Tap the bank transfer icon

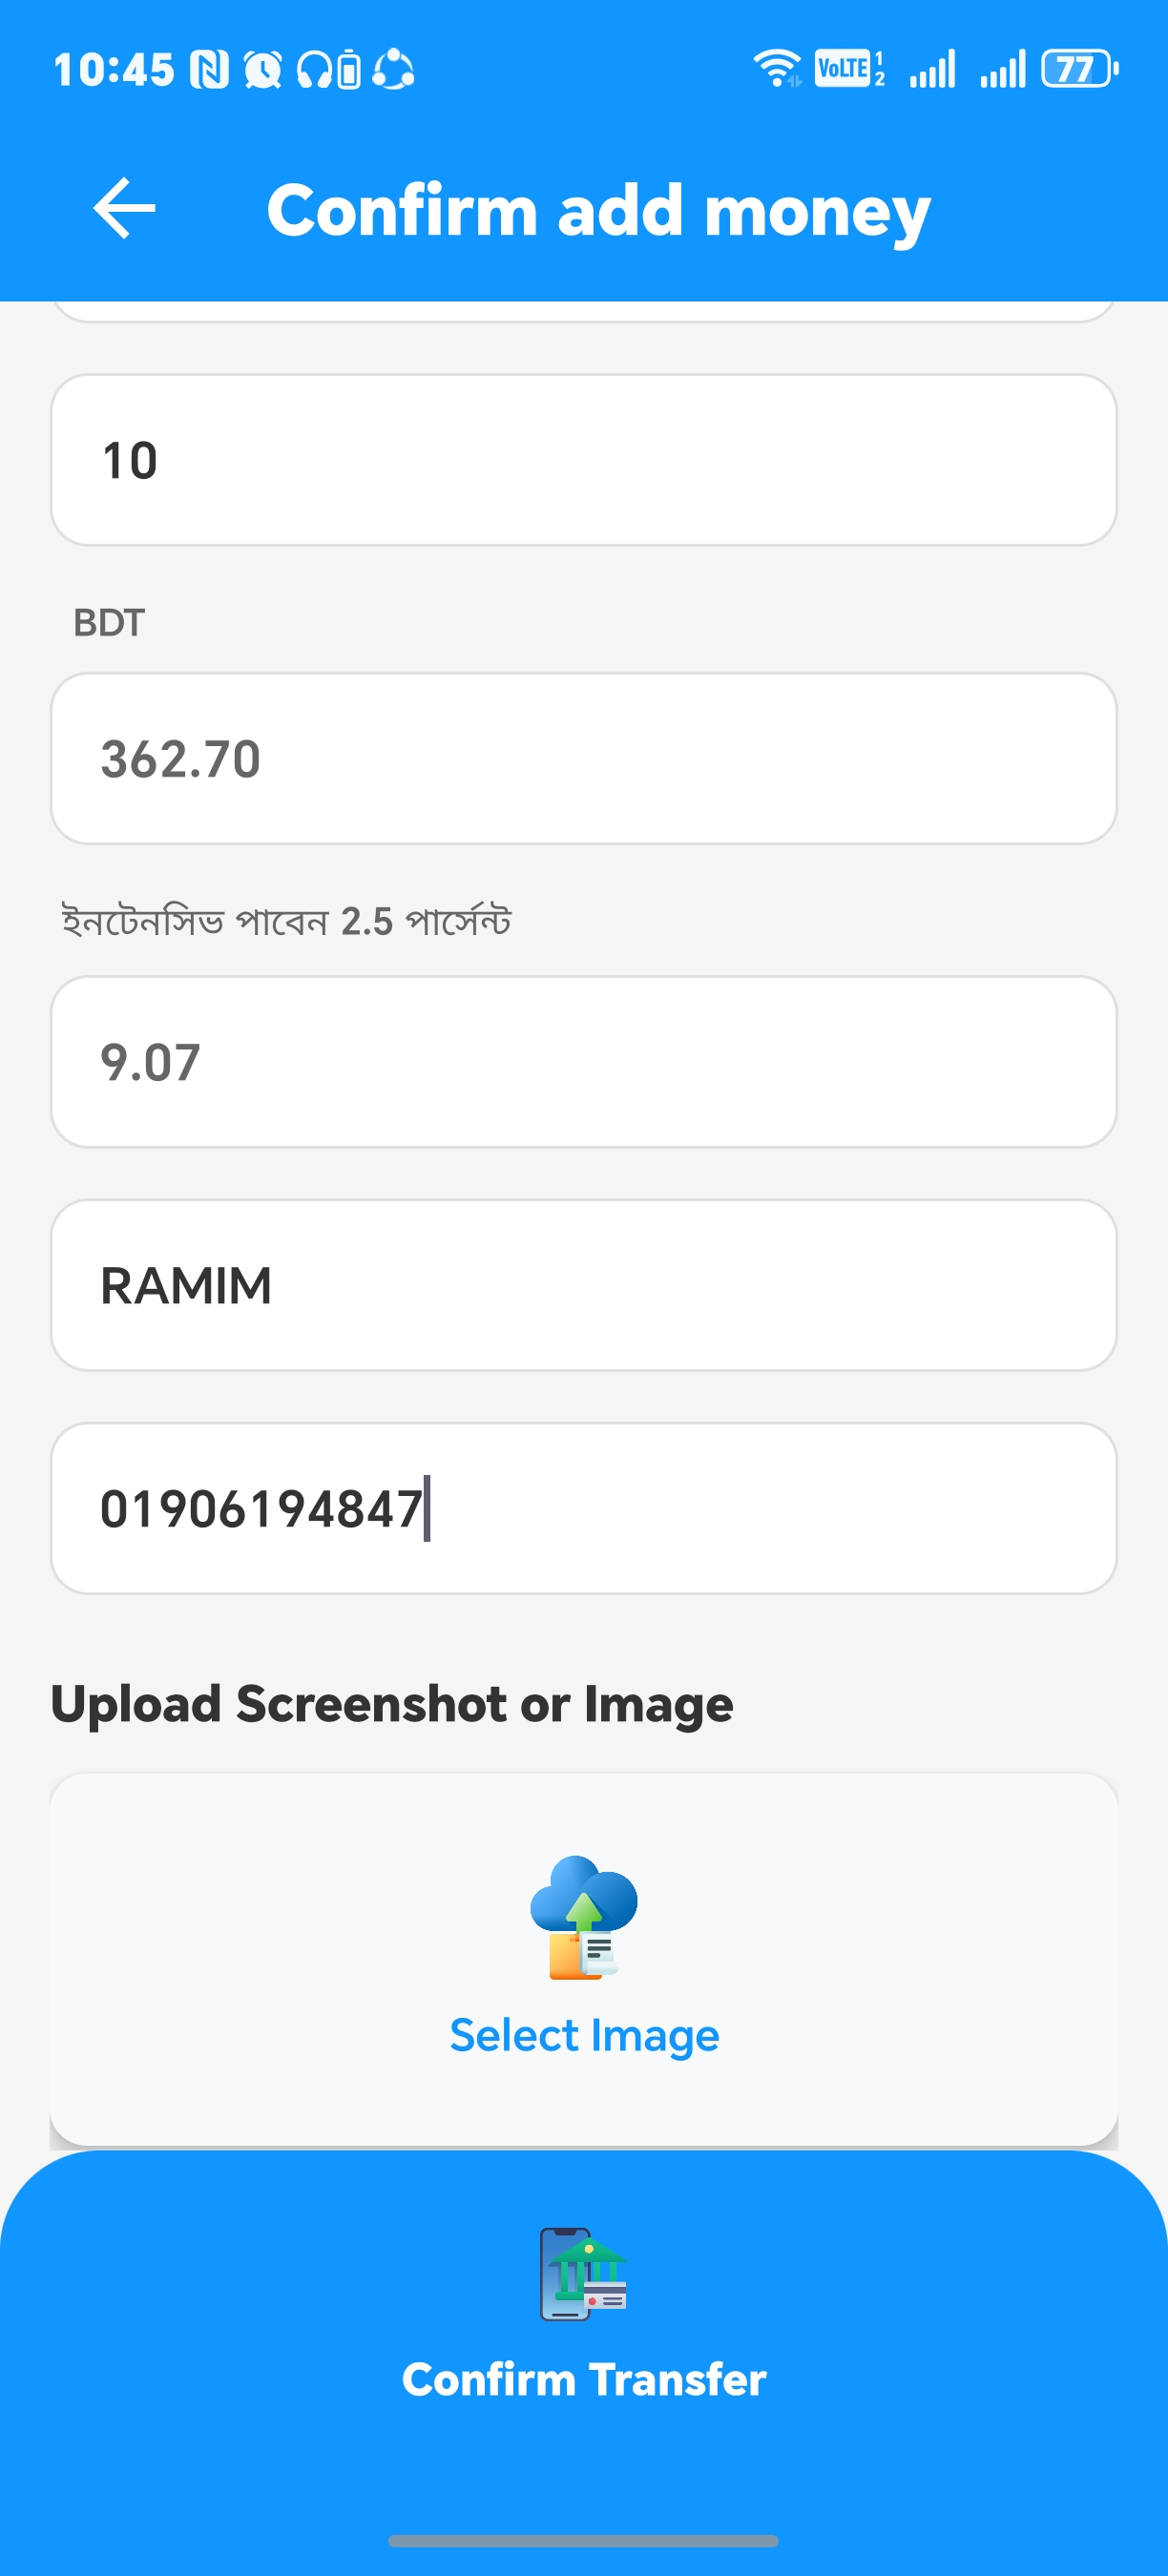(584, 2273)
